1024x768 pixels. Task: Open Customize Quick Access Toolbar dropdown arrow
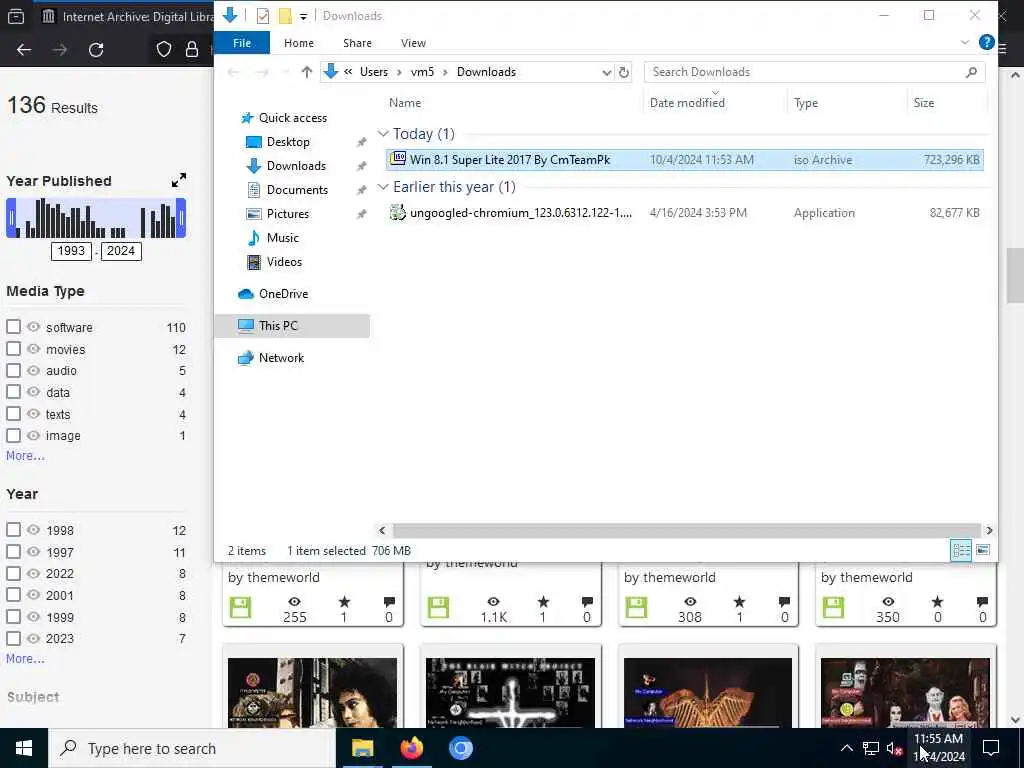click(303, 16)
